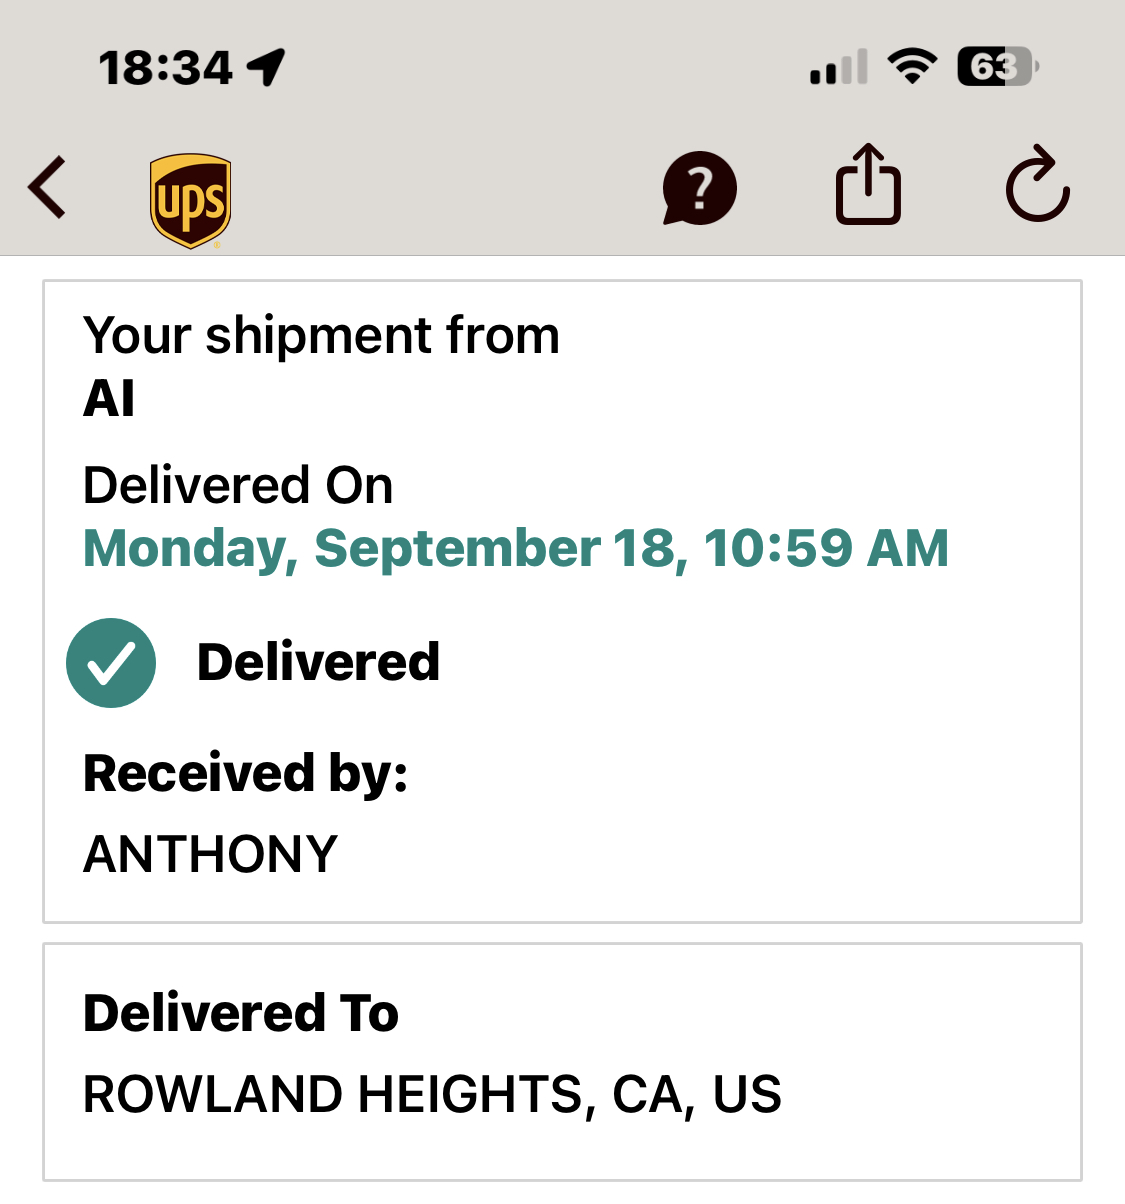Image resolution: width=1125 pixels, height=1204 pixels.
Task: Tap the location services arrow icon
Action: pyautogui.click(x=267, y=67)
